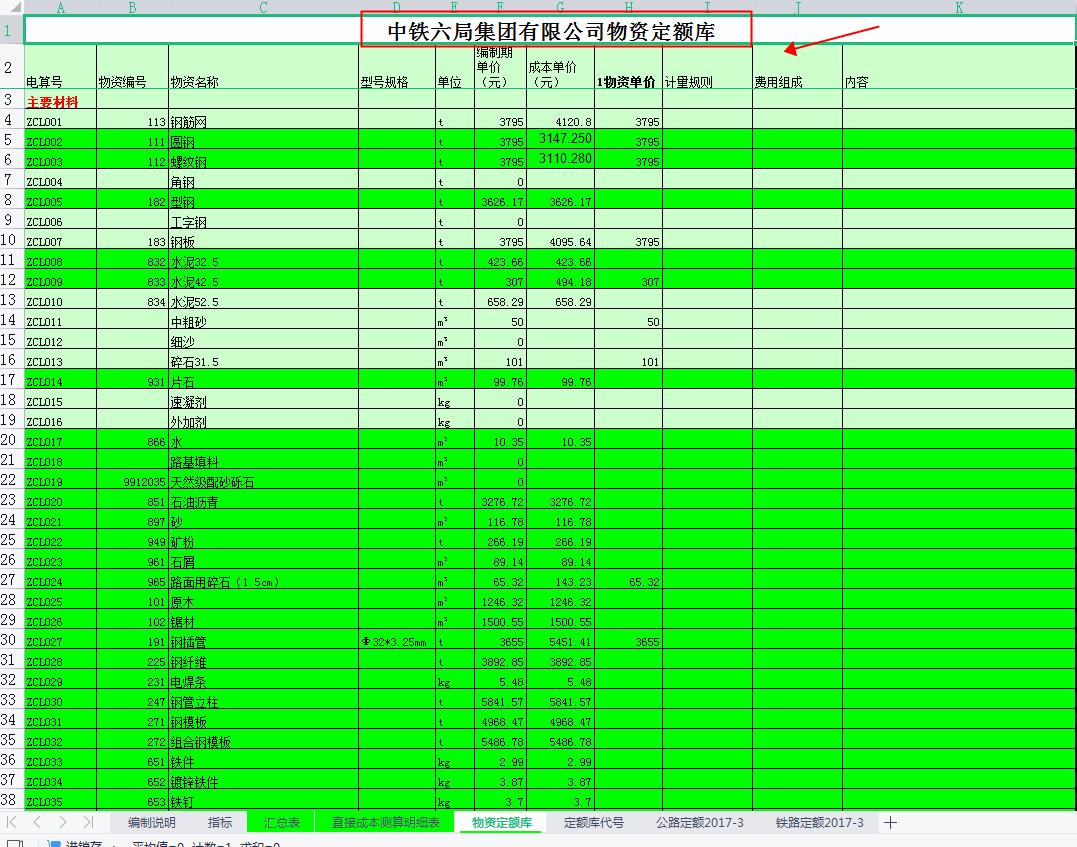
Task: Open the 定额库代号 sheet tab
Action: point(594,822)
